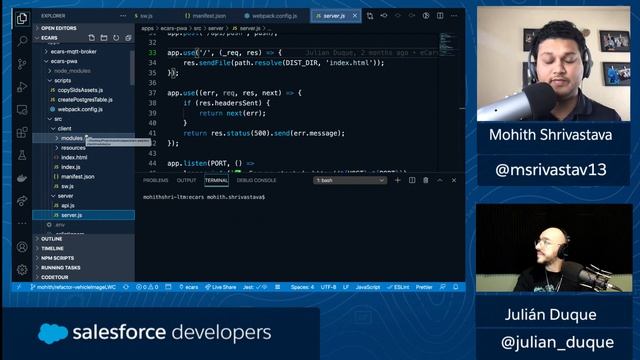Open the bash terminal selector dropdown
640x360 pixels.
point(350,180)
